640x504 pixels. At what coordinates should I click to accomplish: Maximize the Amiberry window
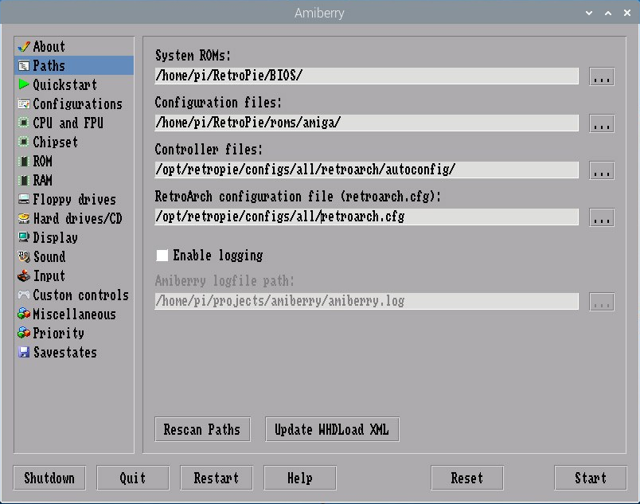[x=608, y=13]
